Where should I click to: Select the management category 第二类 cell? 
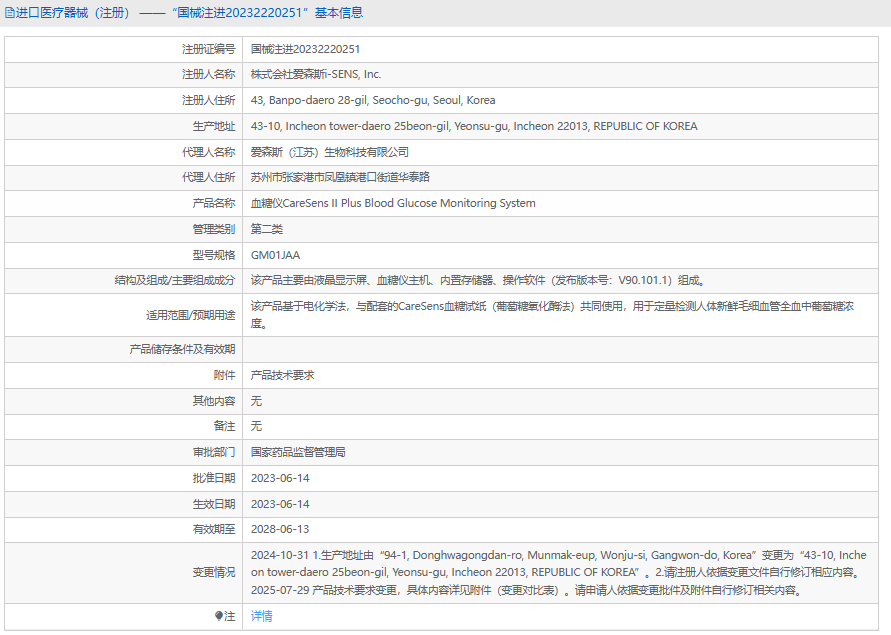point(267,229)
